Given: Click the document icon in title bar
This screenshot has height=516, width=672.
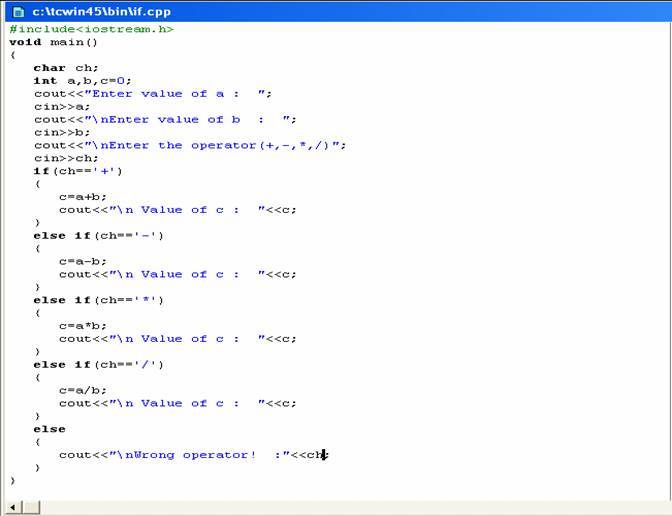Looking at the screenshot, I should pos(18,12).
